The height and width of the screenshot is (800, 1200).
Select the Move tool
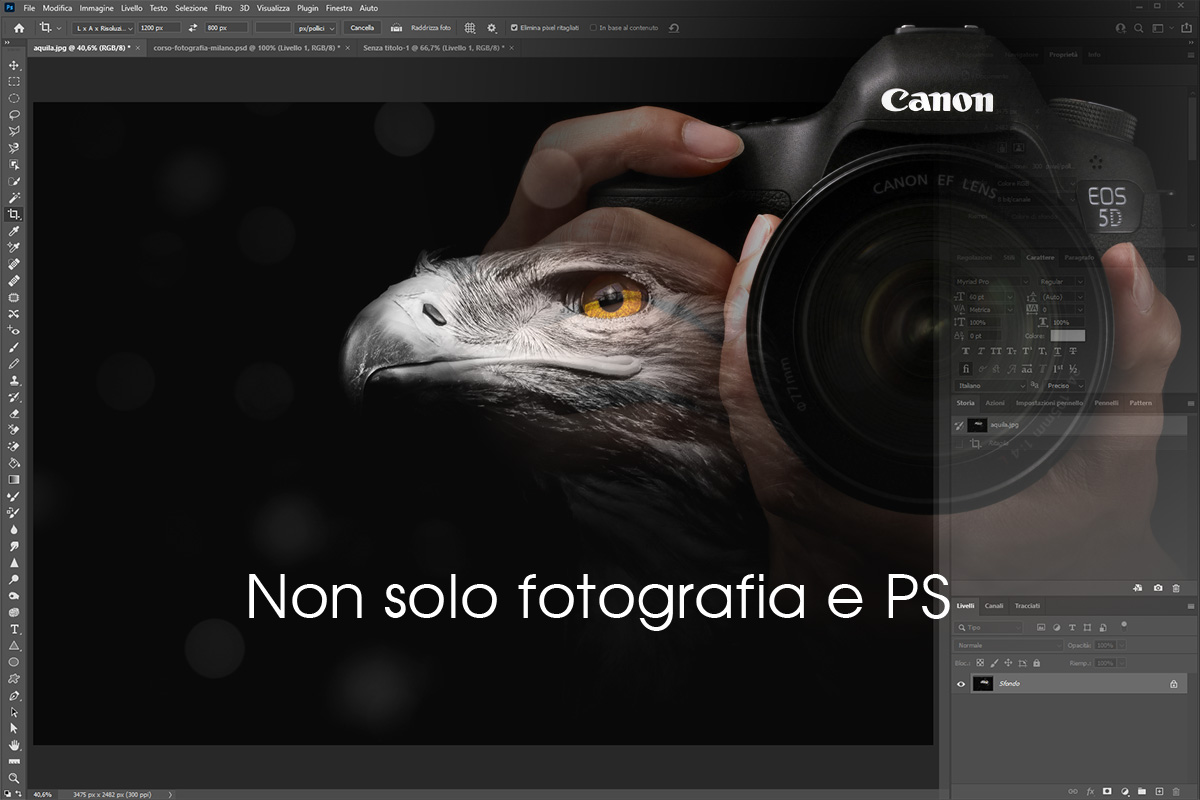click(x=14, y=65)
